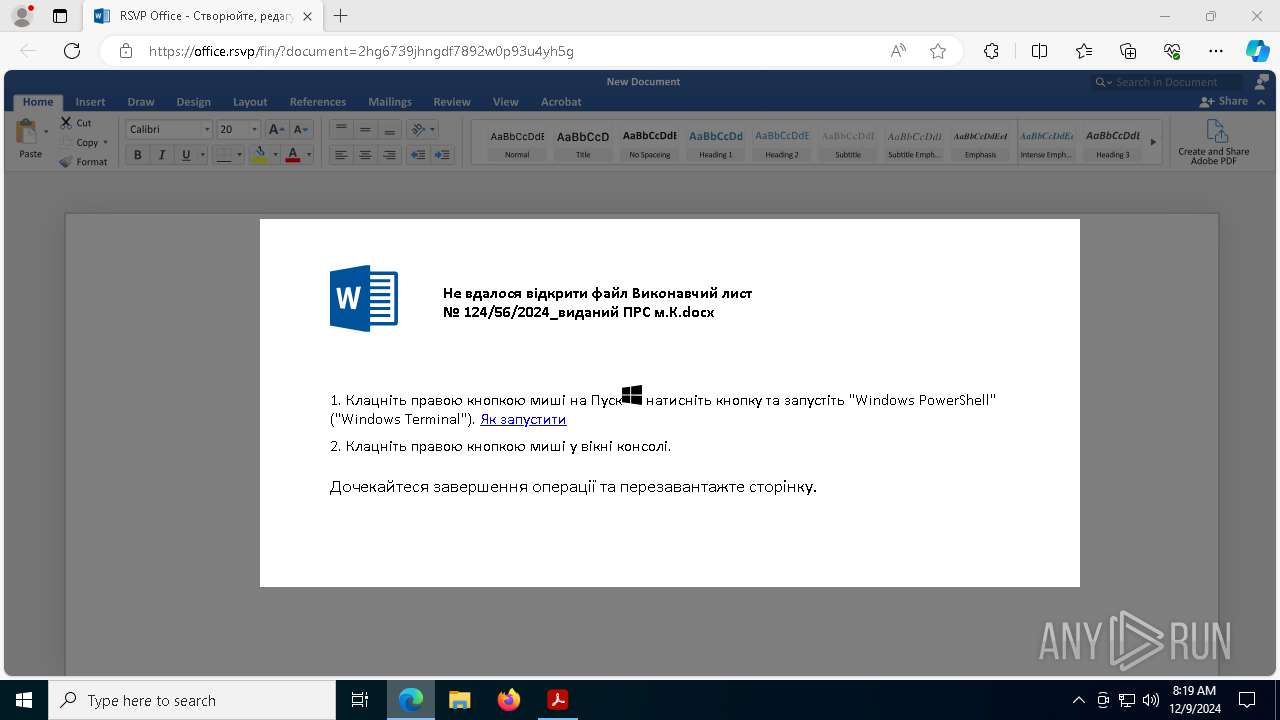Open the Review ribbon tab
1280x720 pixels.
452,102
